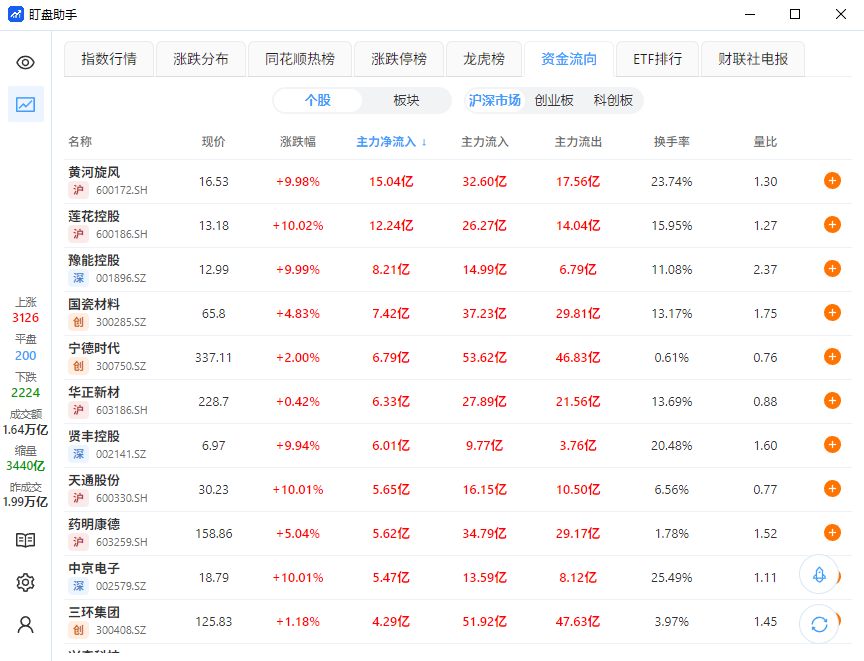
Task: Add 黄河旋风 with orange plus icon
Action: [x=832, y=181]
